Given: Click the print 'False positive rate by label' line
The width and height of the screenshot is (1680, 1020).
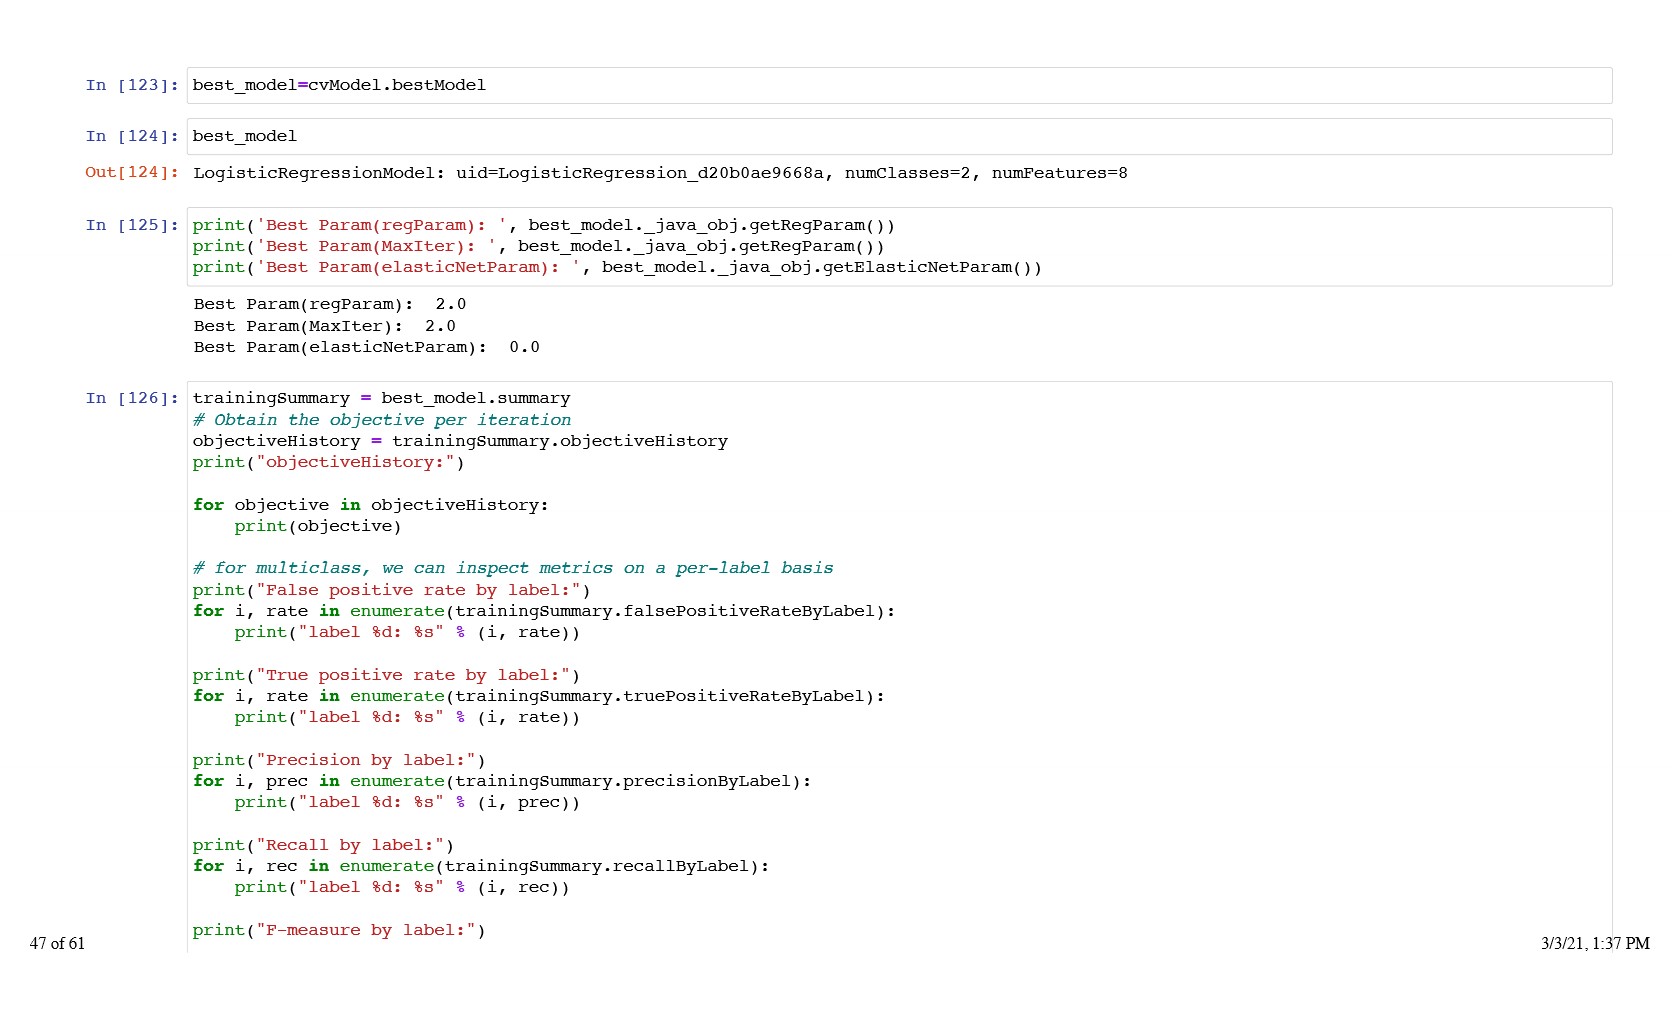Looking at the screenshot, I should pyautogui.click(x=391, y=590).
